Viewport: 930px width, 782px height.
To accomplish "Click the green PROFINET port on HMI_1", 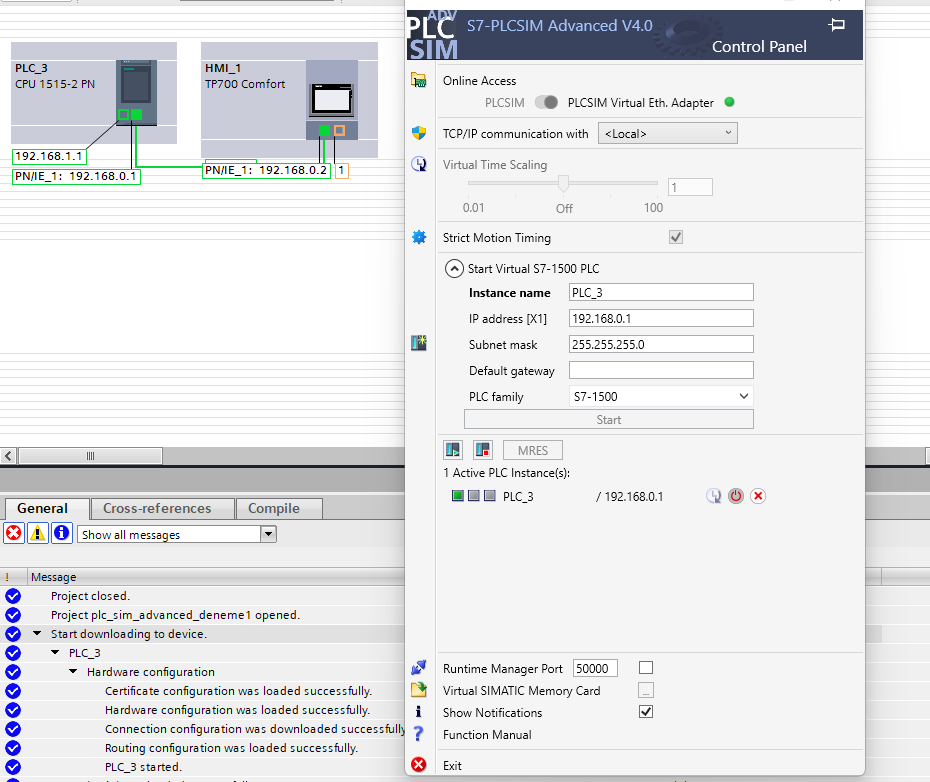I will click(x=324, y=131).
